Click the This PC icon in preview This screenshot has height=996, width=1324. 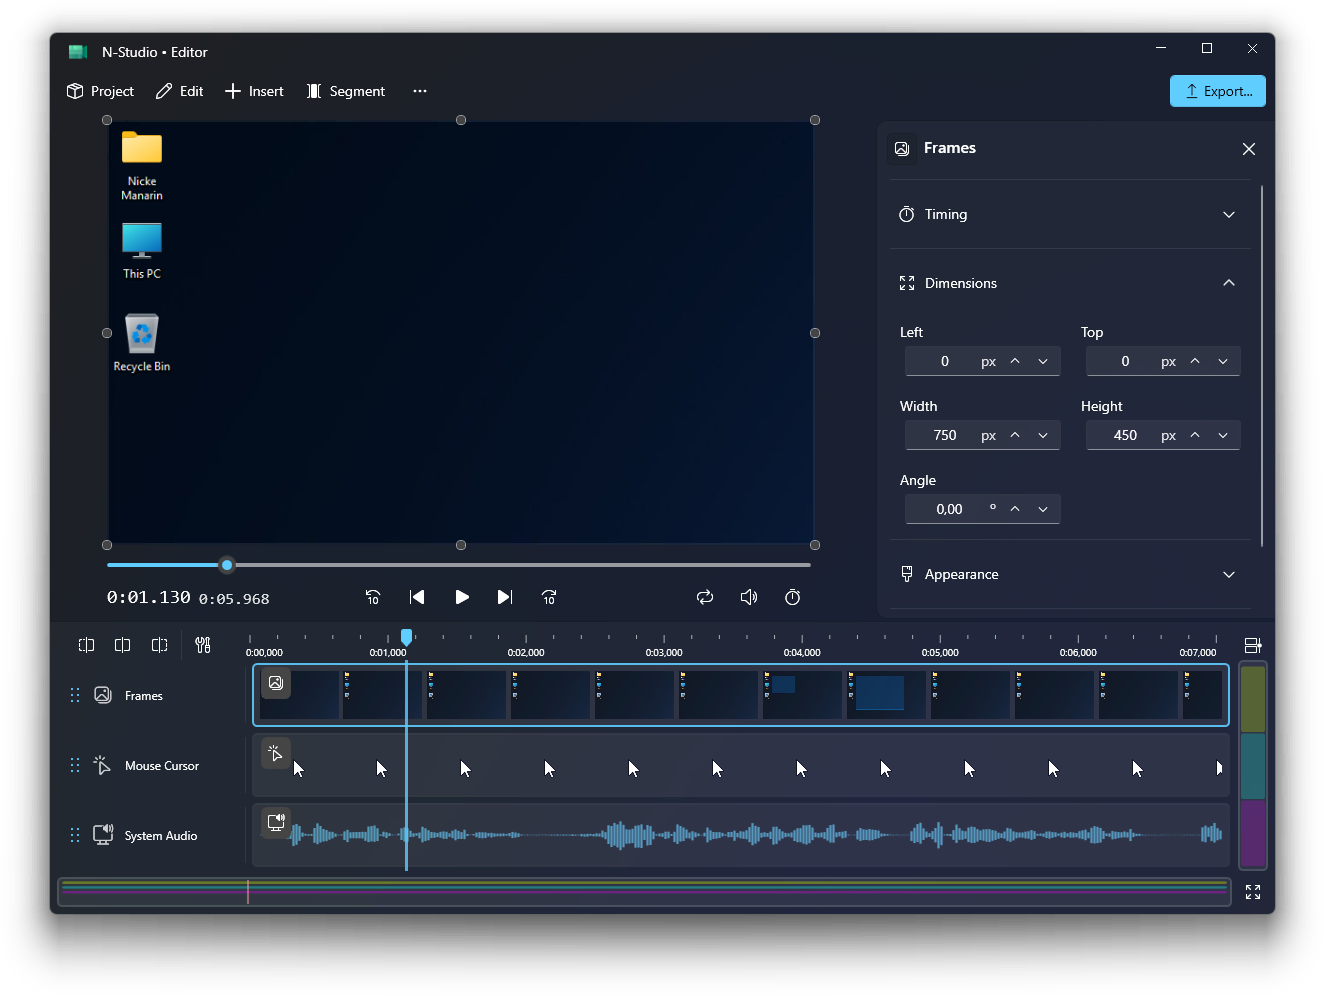click(x=142, y=250)
